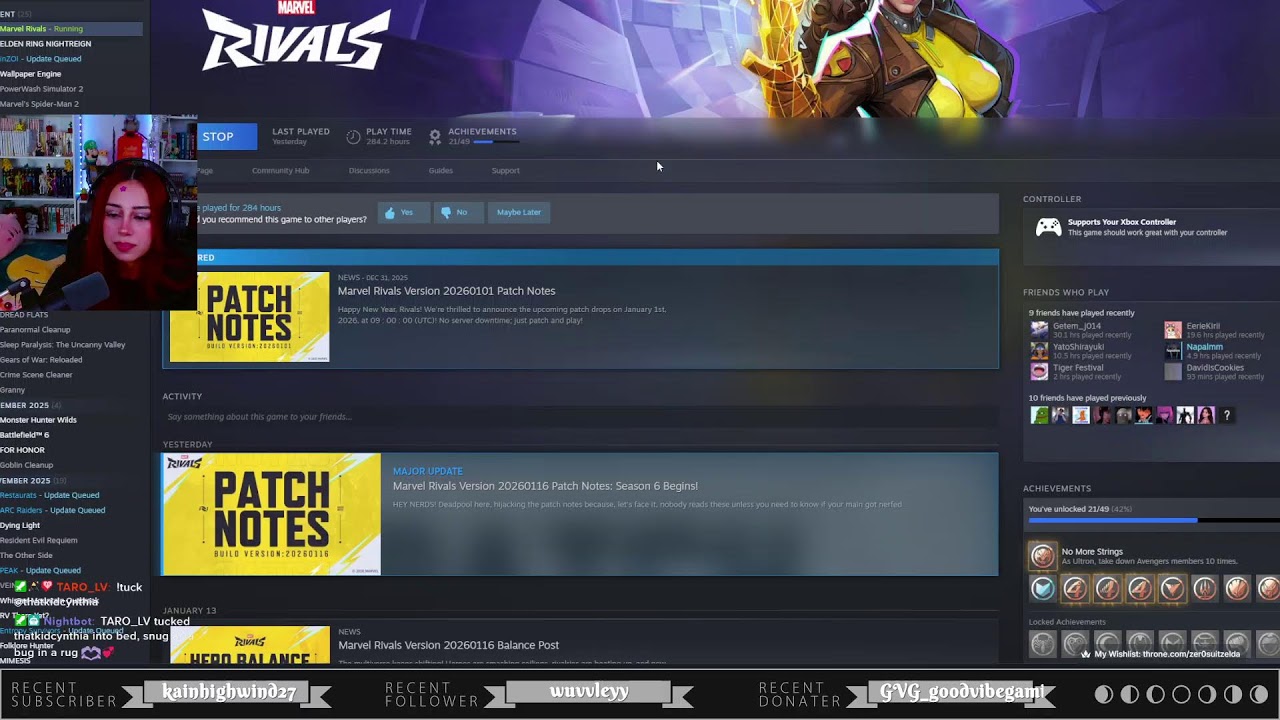Click the crown icon beside My Wishlist
This screenshot has height=720, width=1280.
[1086, 654]
